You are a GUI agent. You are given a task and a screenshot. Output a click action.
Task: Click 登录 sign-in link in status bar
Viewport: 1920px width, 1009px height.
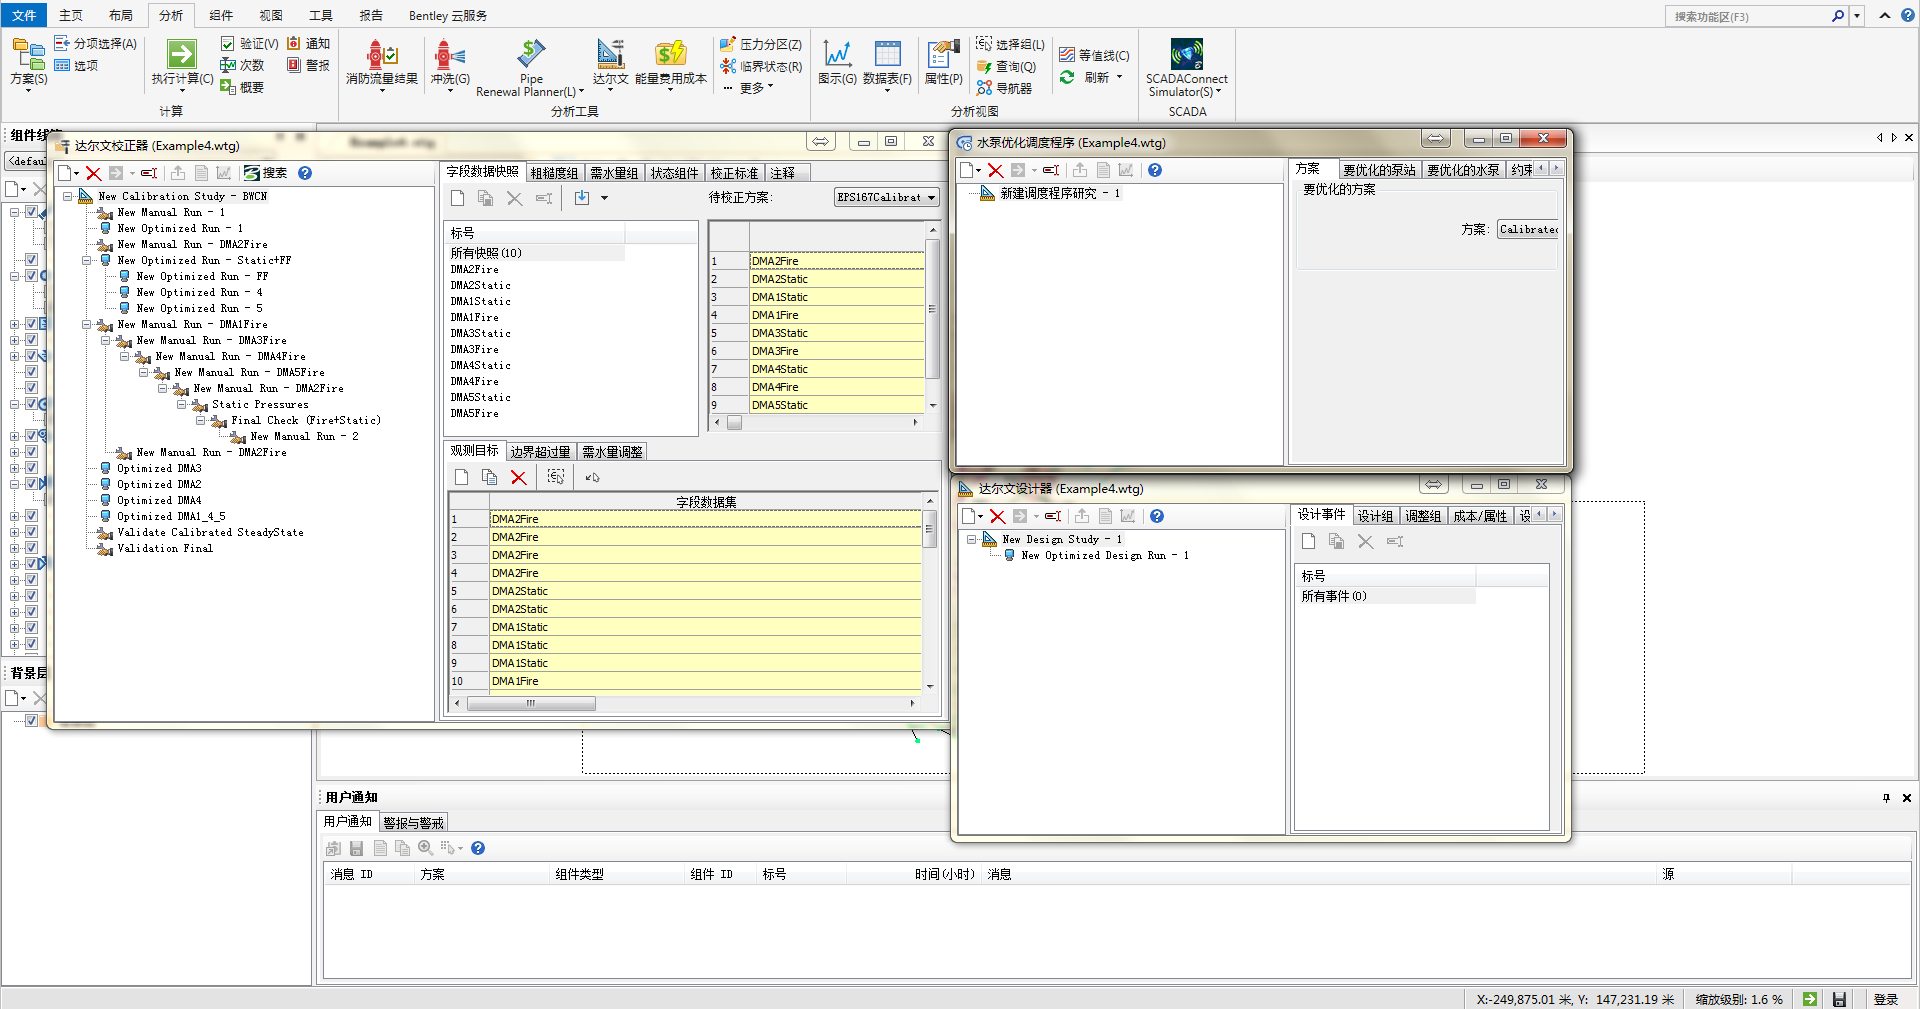(1886, 999)
